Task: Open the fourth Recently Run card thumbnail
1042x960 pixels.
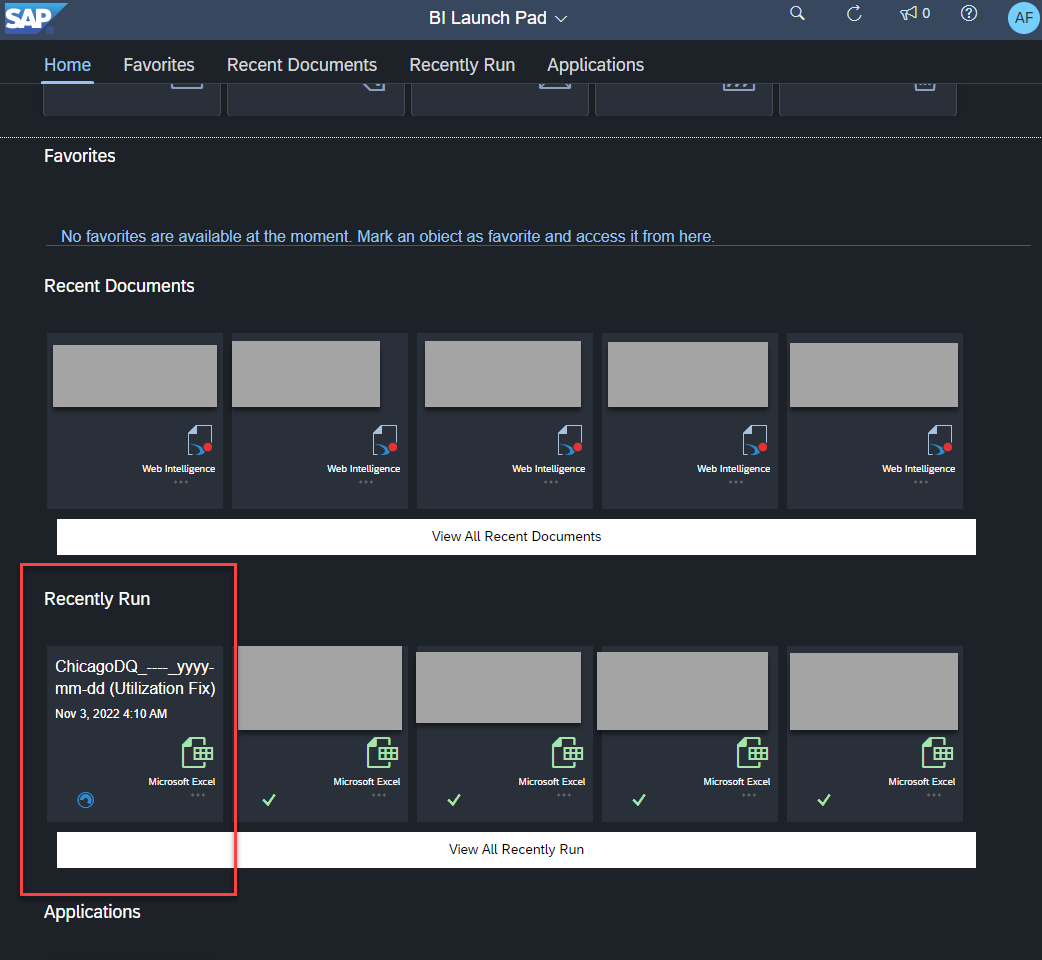Action: coord(682,691)
